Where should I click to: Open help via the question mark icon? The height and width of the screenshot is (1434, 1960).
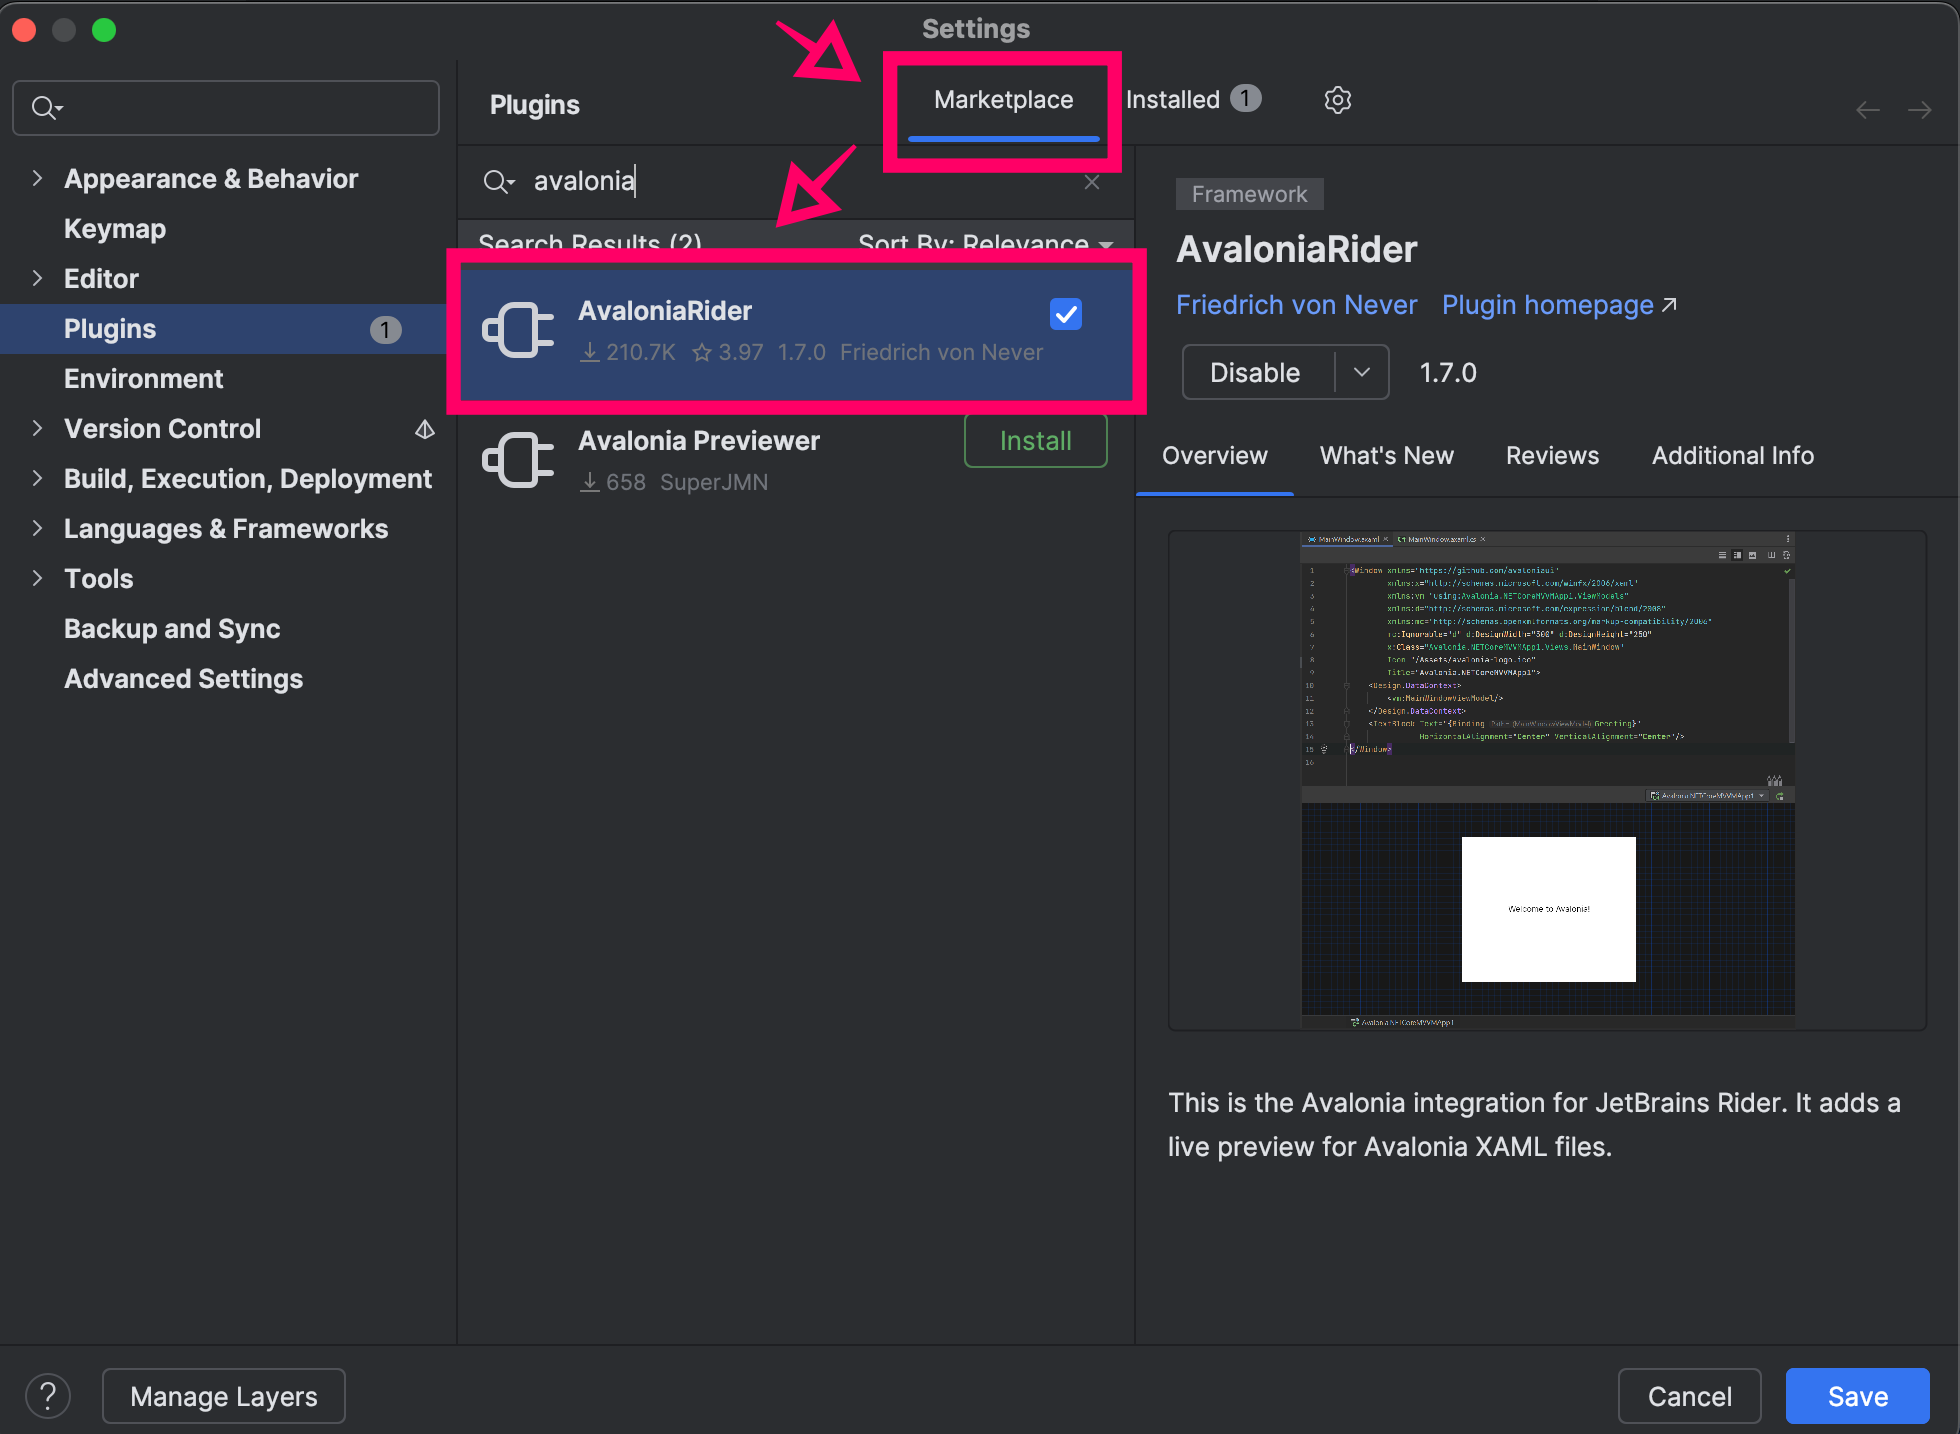point(47,1395)
